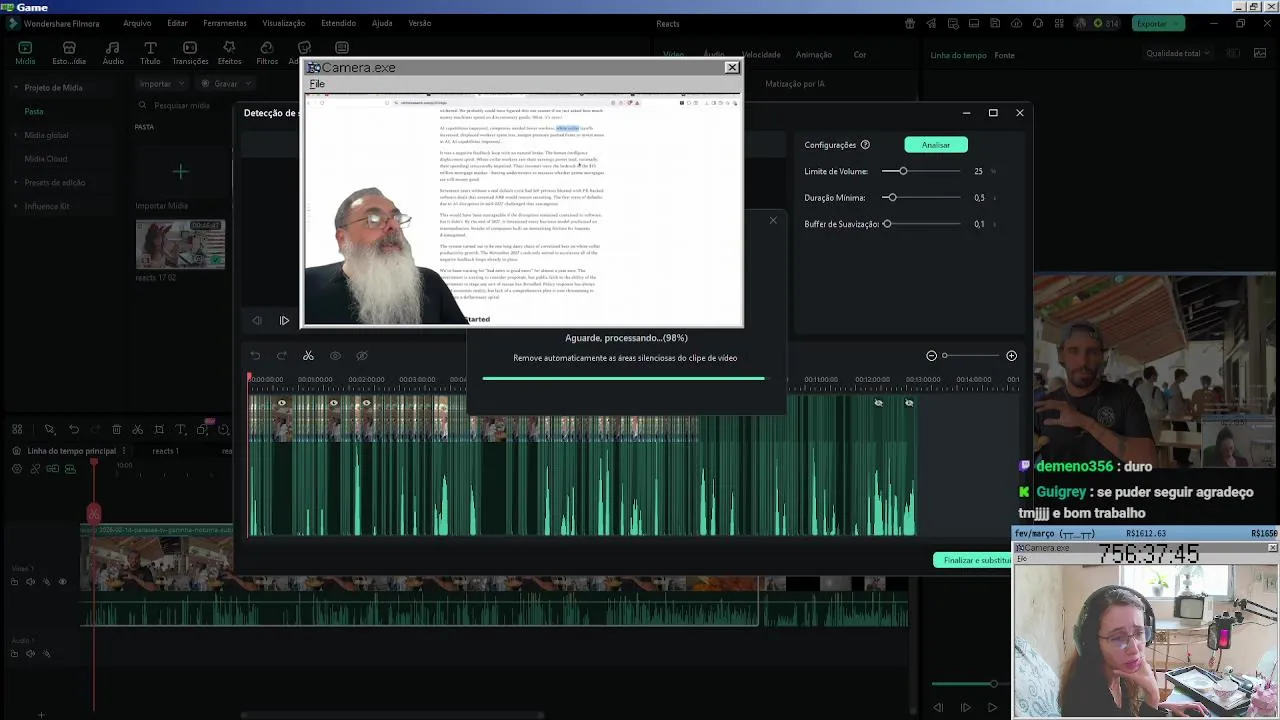This screenshot has height=720, width=1280.
Task: Open the Mídia panel icon
Action: (25, 53)
